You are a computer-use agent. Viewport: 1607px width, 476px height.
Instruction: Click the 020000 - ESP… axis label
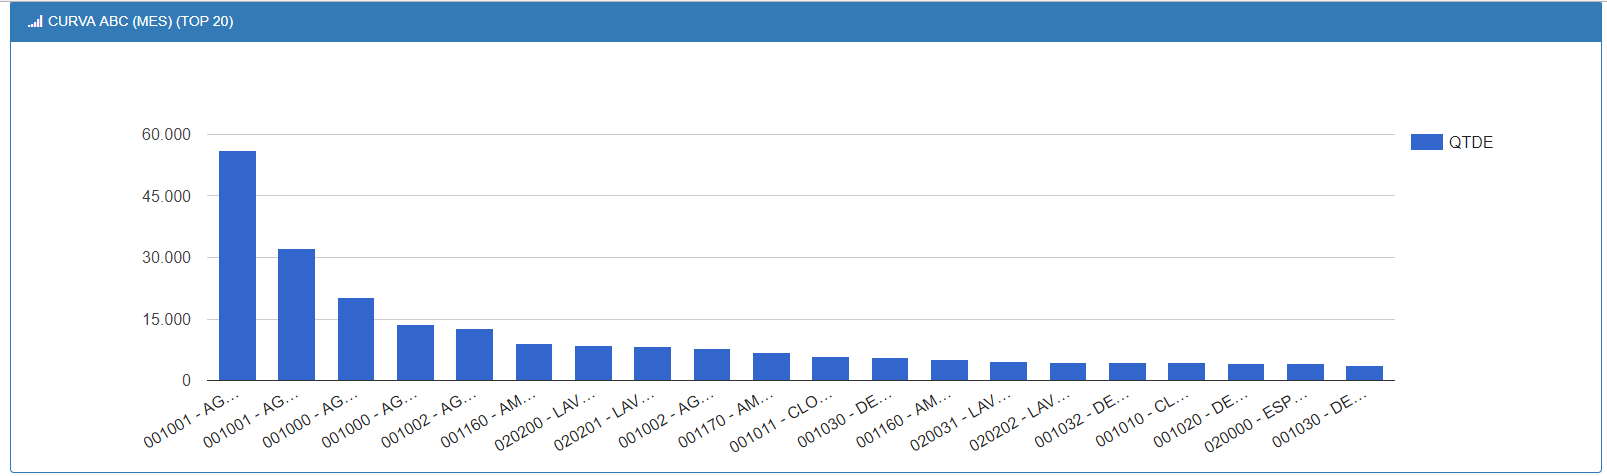(1257, 421)
